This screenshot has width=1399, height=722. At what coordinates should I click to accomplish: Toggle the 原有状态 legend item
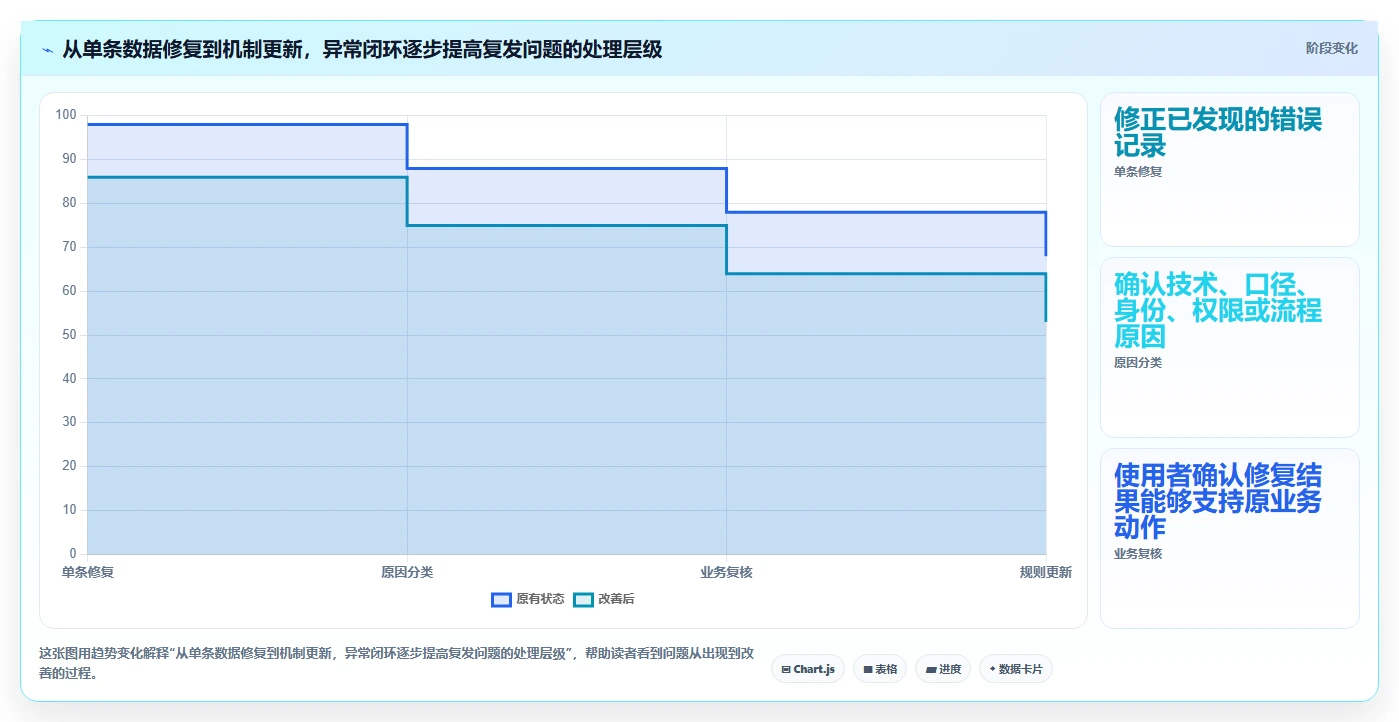pos(528,599)
